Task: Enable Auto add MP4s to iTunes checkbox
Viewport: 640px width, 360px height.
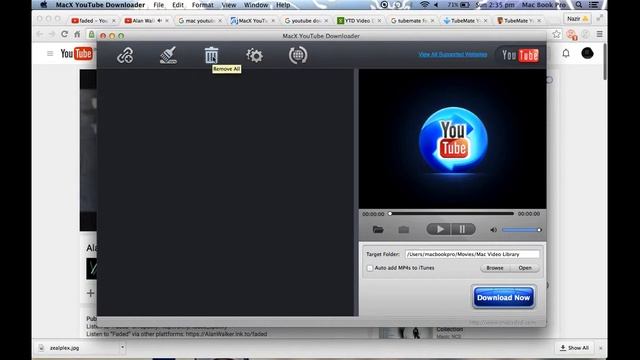Action: pos(370,268)
